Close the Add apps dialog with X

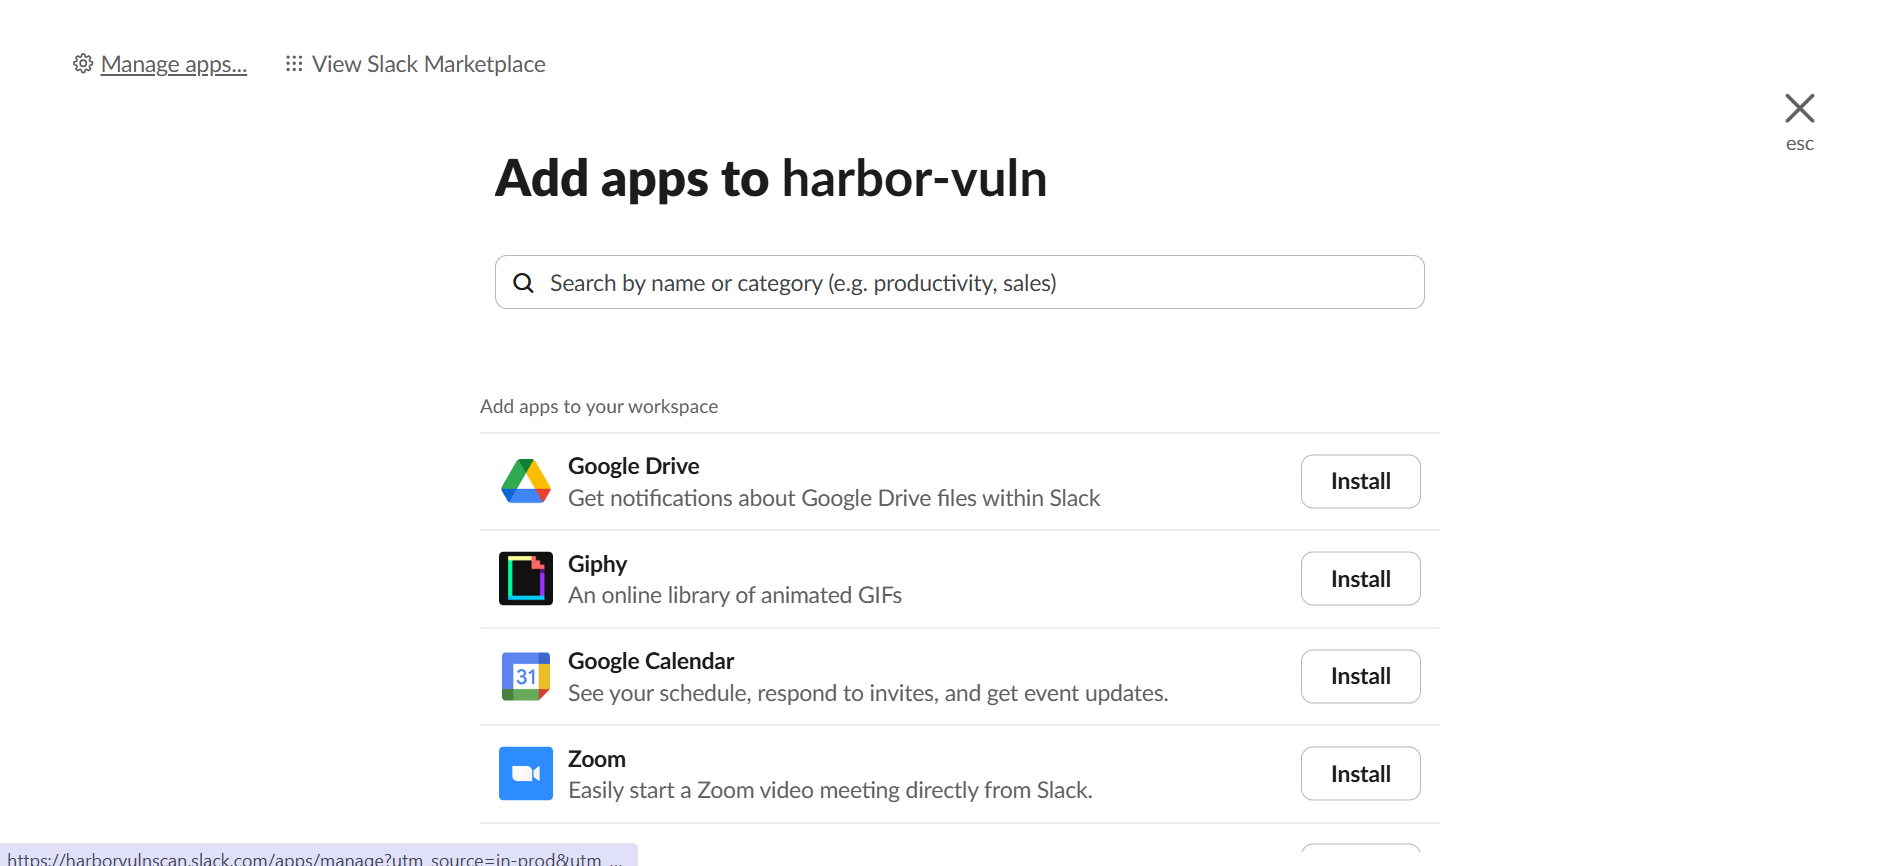(1799, 108)
